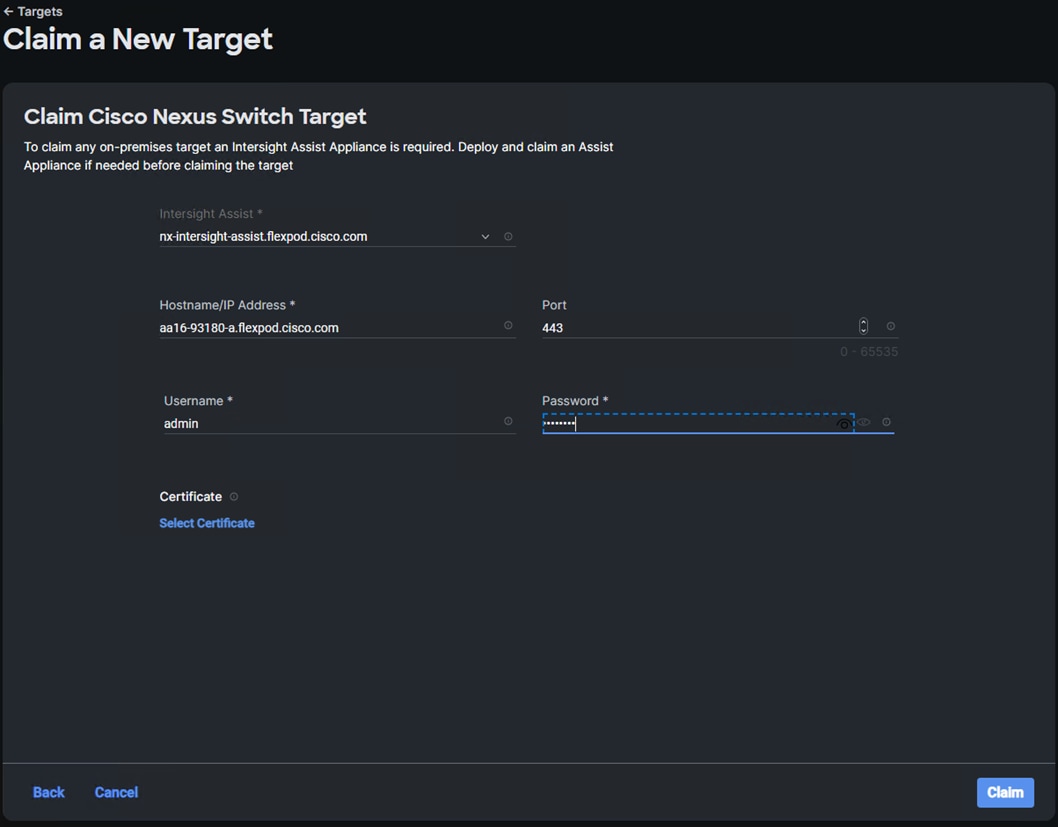Click the back arrow beside Targets

click(8, 12)
